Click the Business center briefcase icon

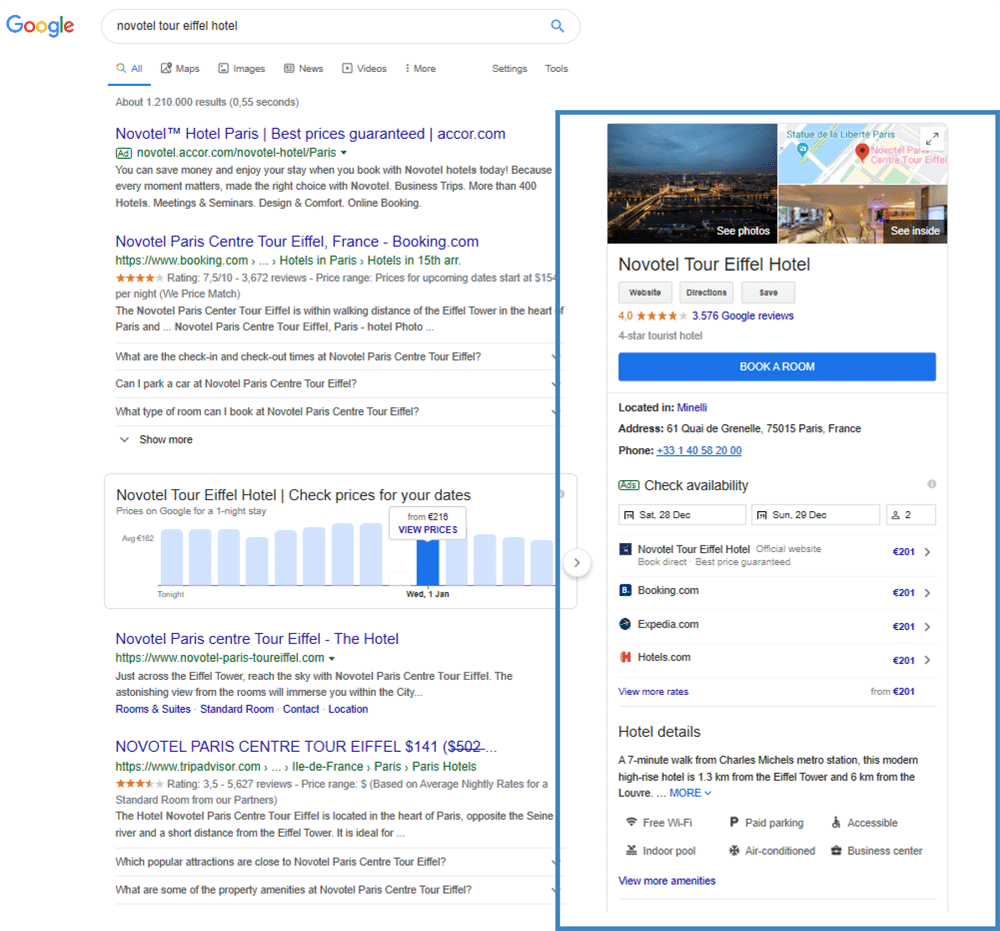coord(835,850)
